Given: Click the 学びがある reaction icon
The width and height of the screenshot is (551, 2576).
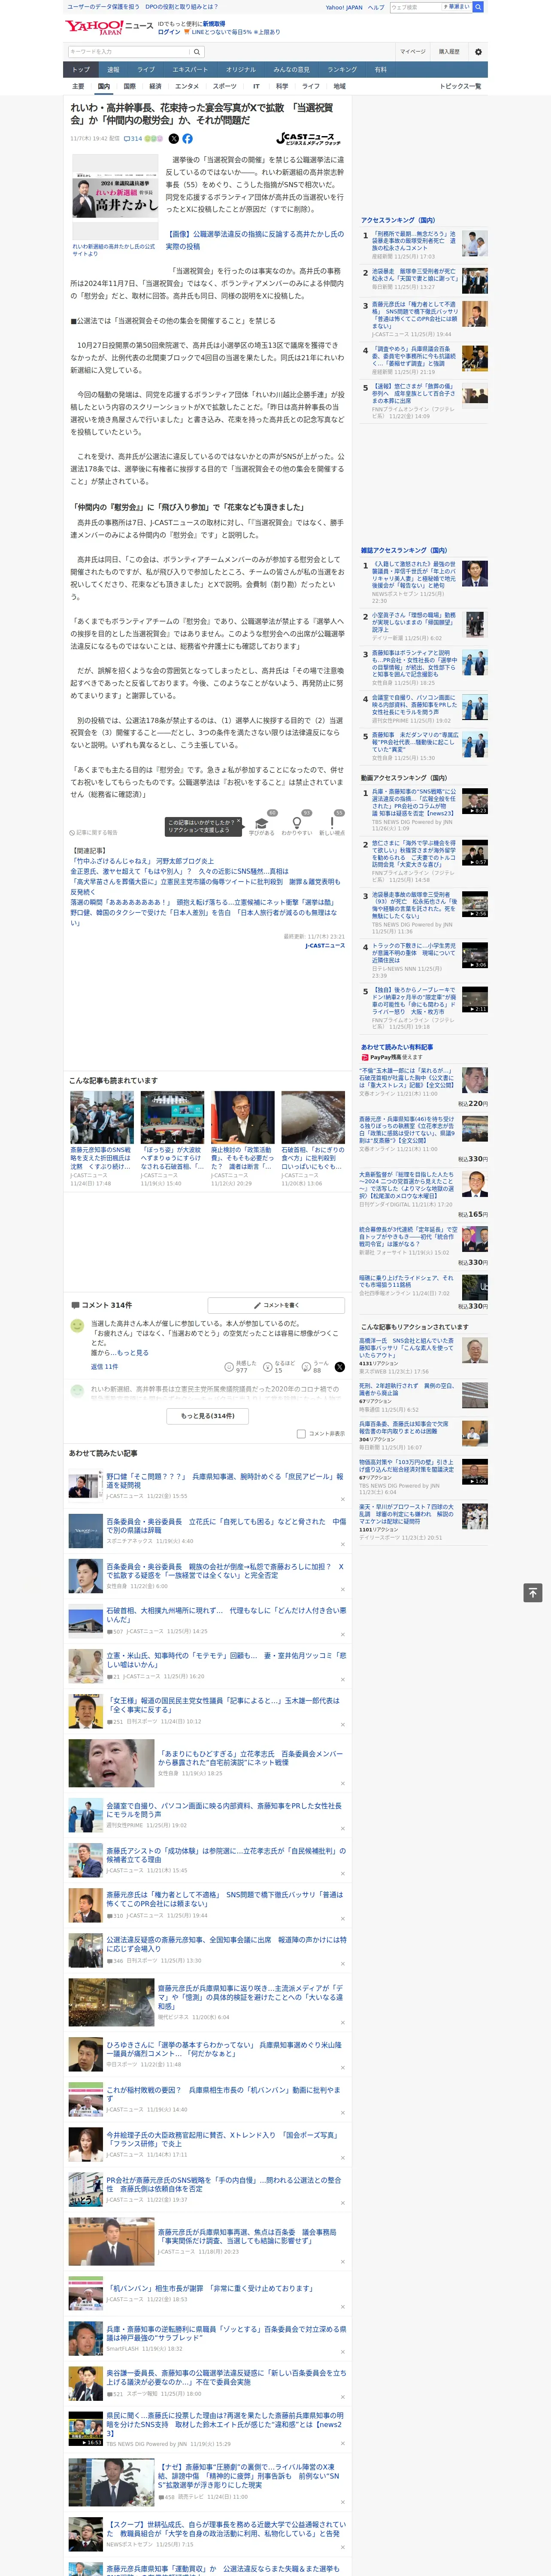Looking at the screenshot, I should 262,824.
